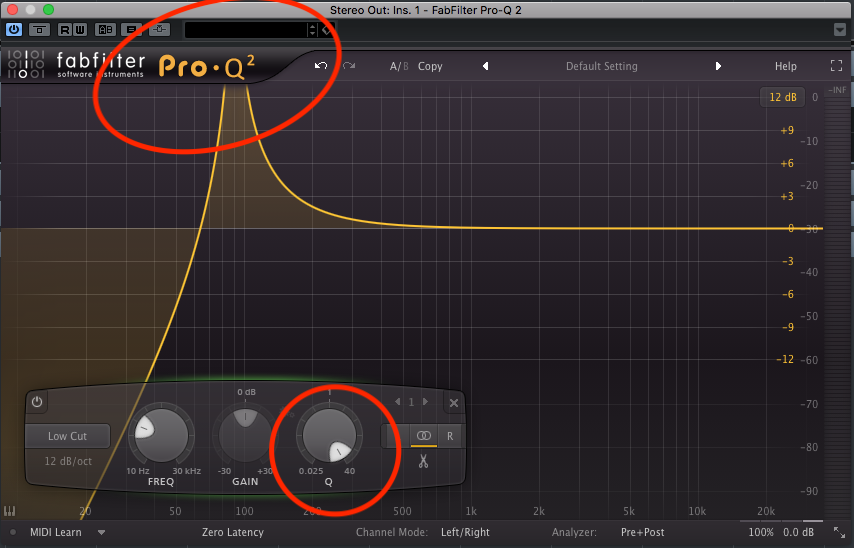Undo the last change
The image size is (854, 548).
tap(321, 66)
